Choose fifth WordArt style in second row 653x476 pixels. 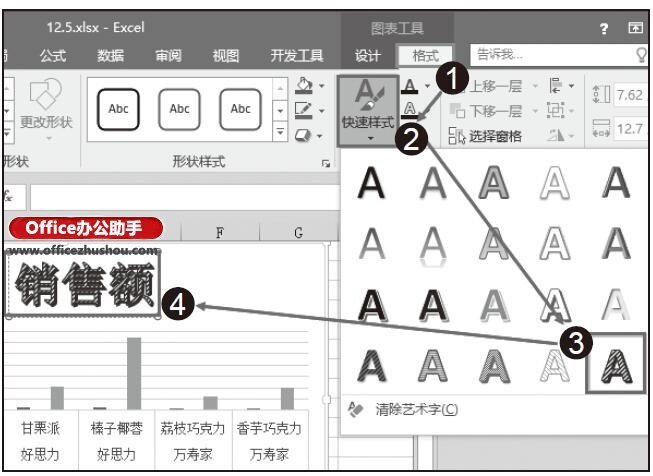(x=616, y=243)
